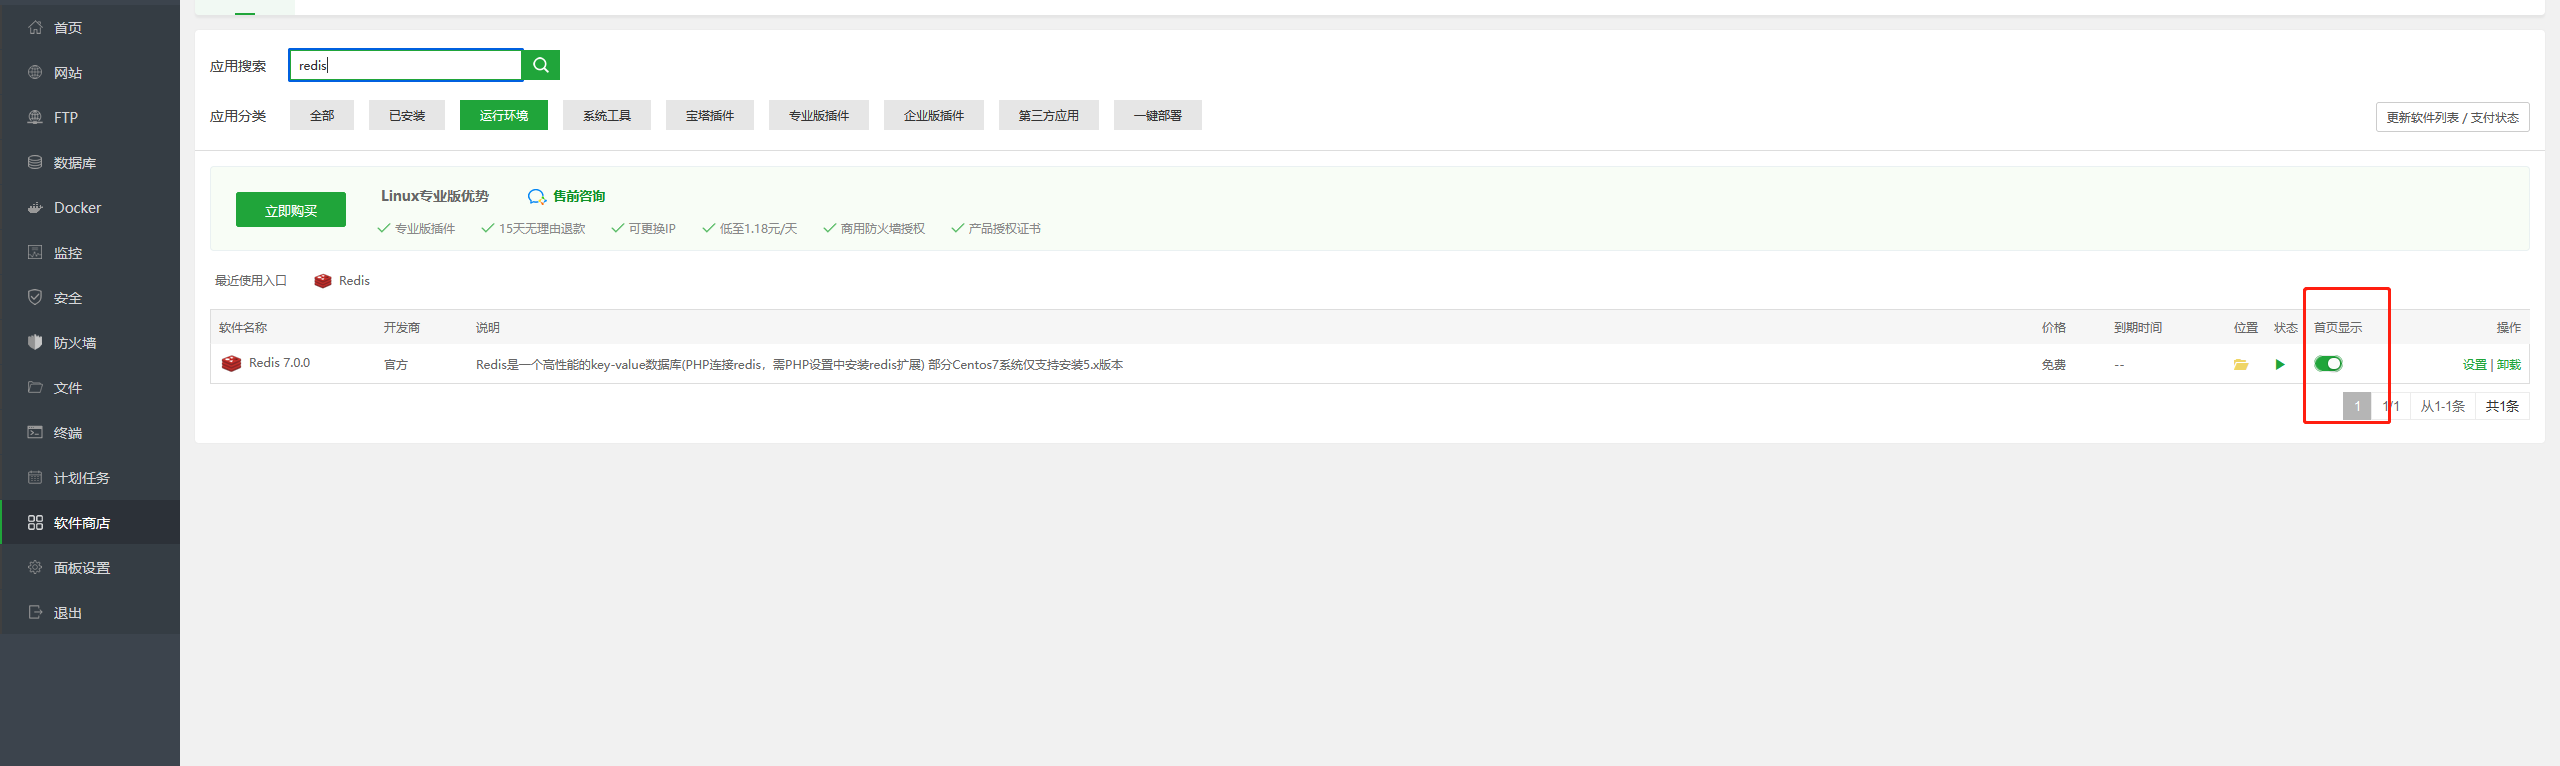Click the 产品授权证书 feature text

click(1005, 229)
